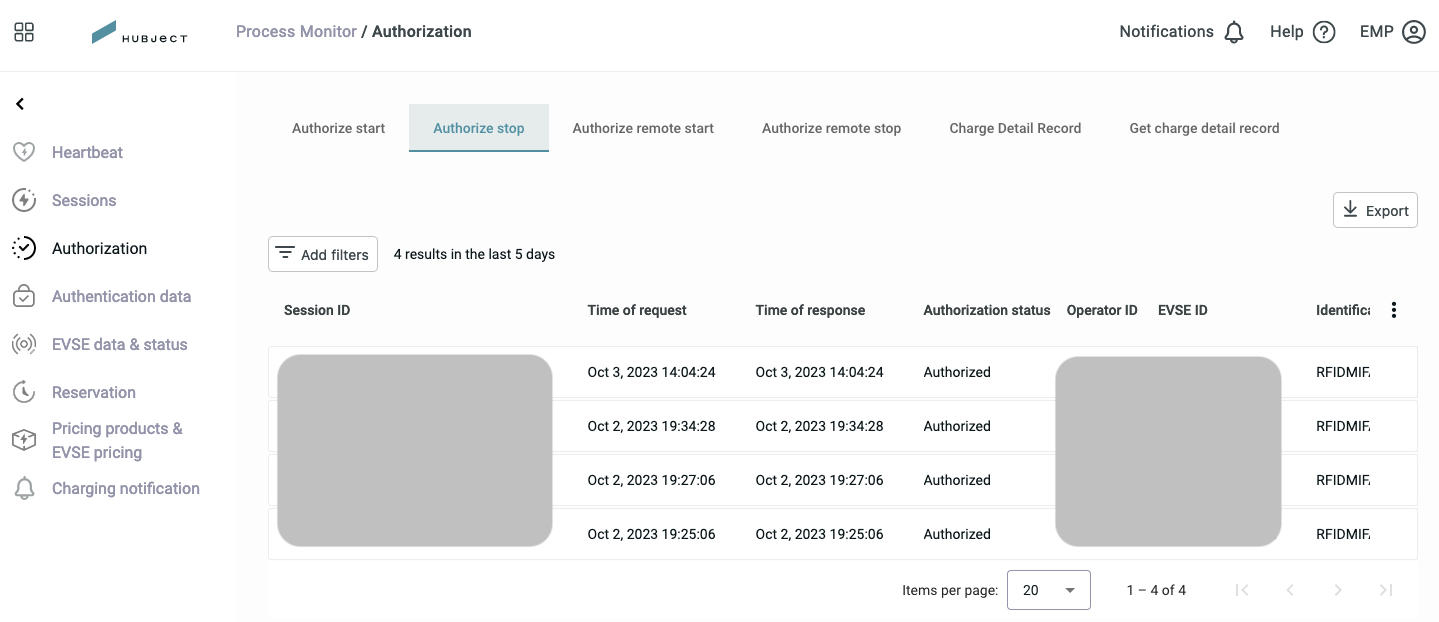The image size is (1439, 622).
Task: Open the EMP user profile icon
Action: [1414, 32]
